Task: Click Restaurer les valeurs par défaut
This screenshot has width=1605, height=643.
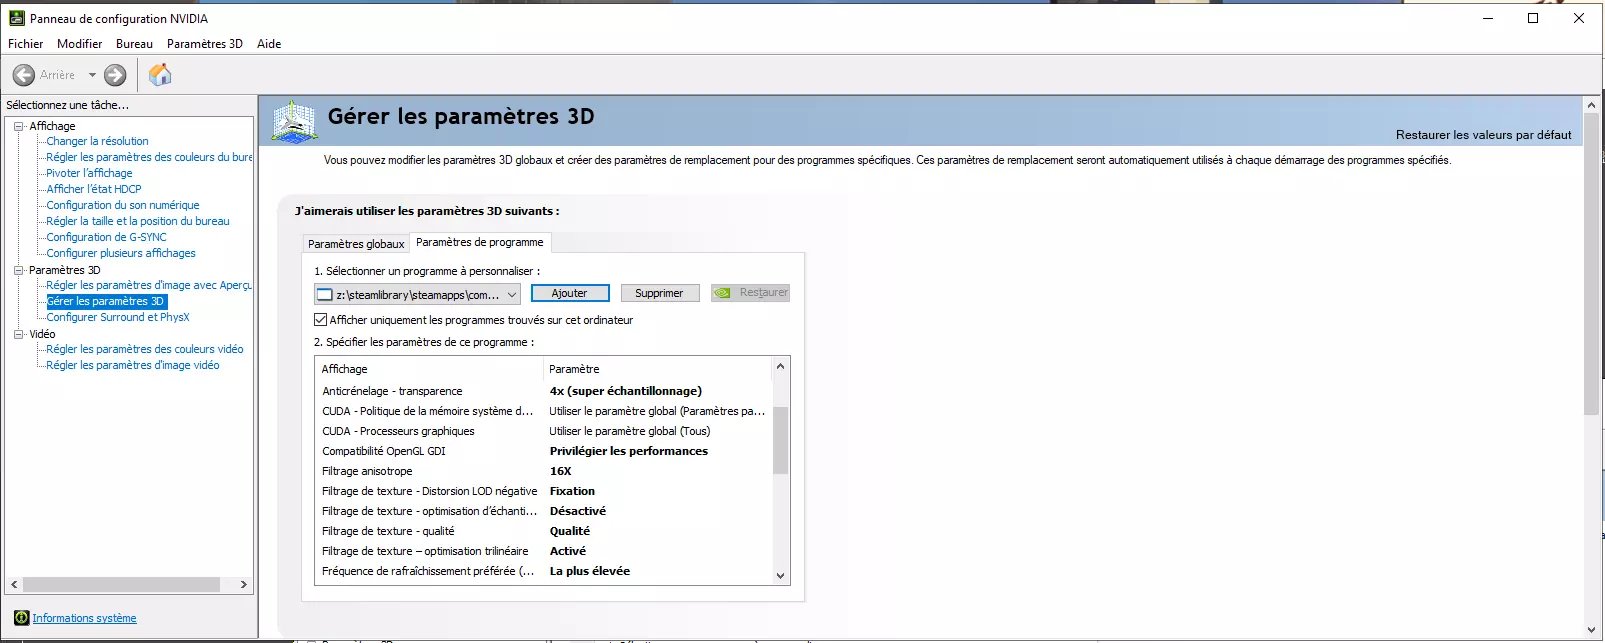Action: [1483, 135]
